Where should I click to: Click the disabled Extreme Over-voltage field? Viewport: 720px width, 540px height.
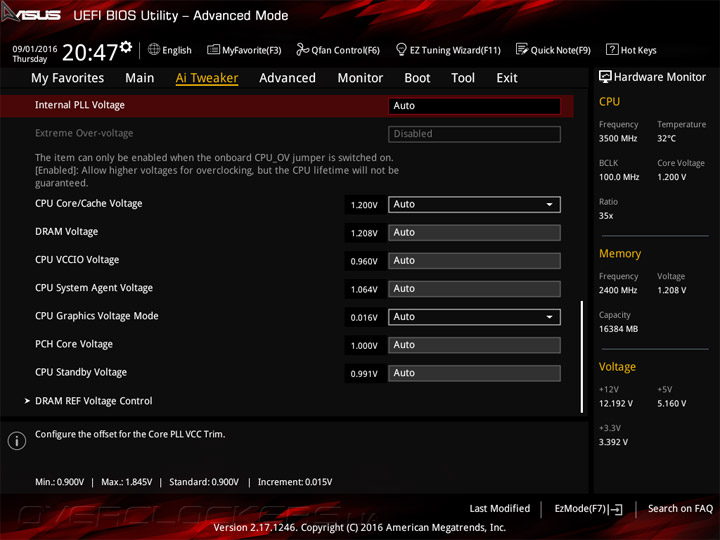pyautogui.click(x=474, y=134)
